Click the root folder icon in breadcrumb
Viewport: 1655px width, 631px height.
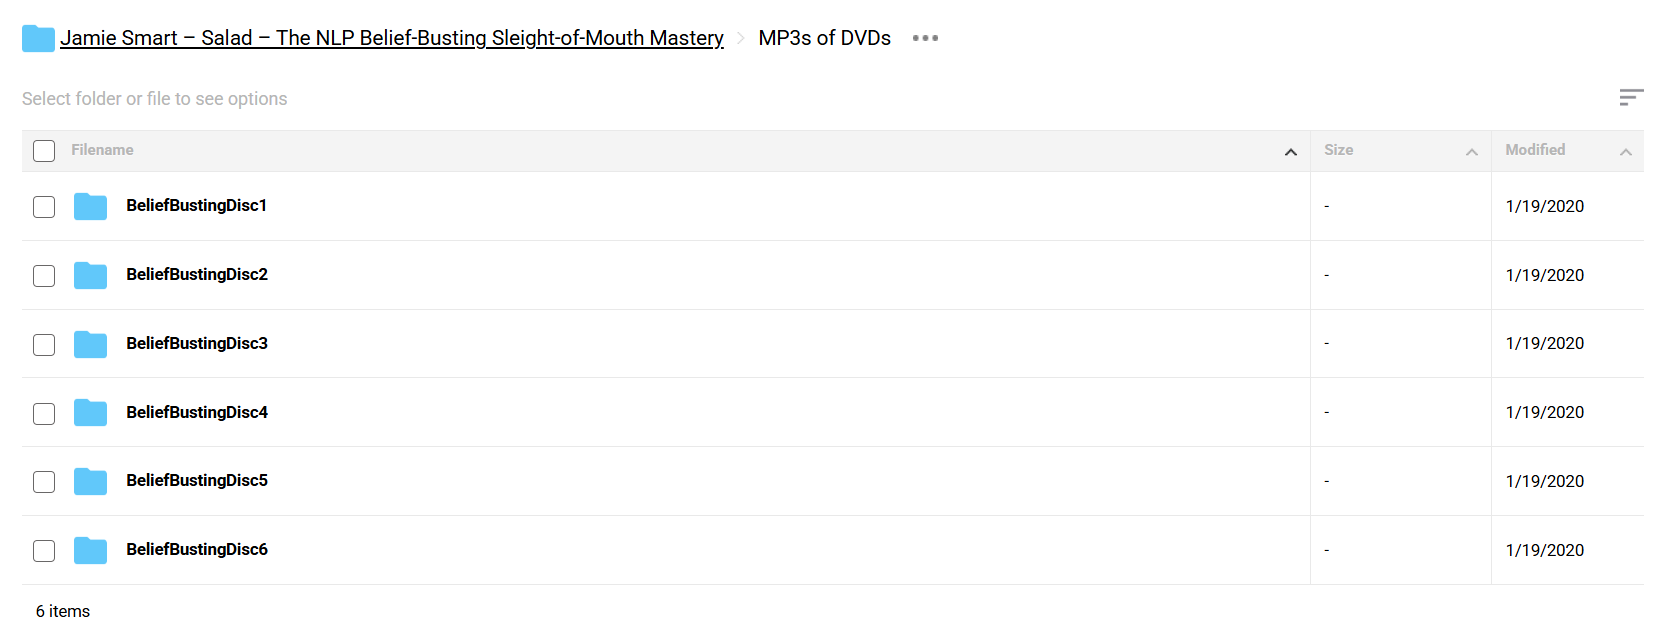(x=38, y=38)
